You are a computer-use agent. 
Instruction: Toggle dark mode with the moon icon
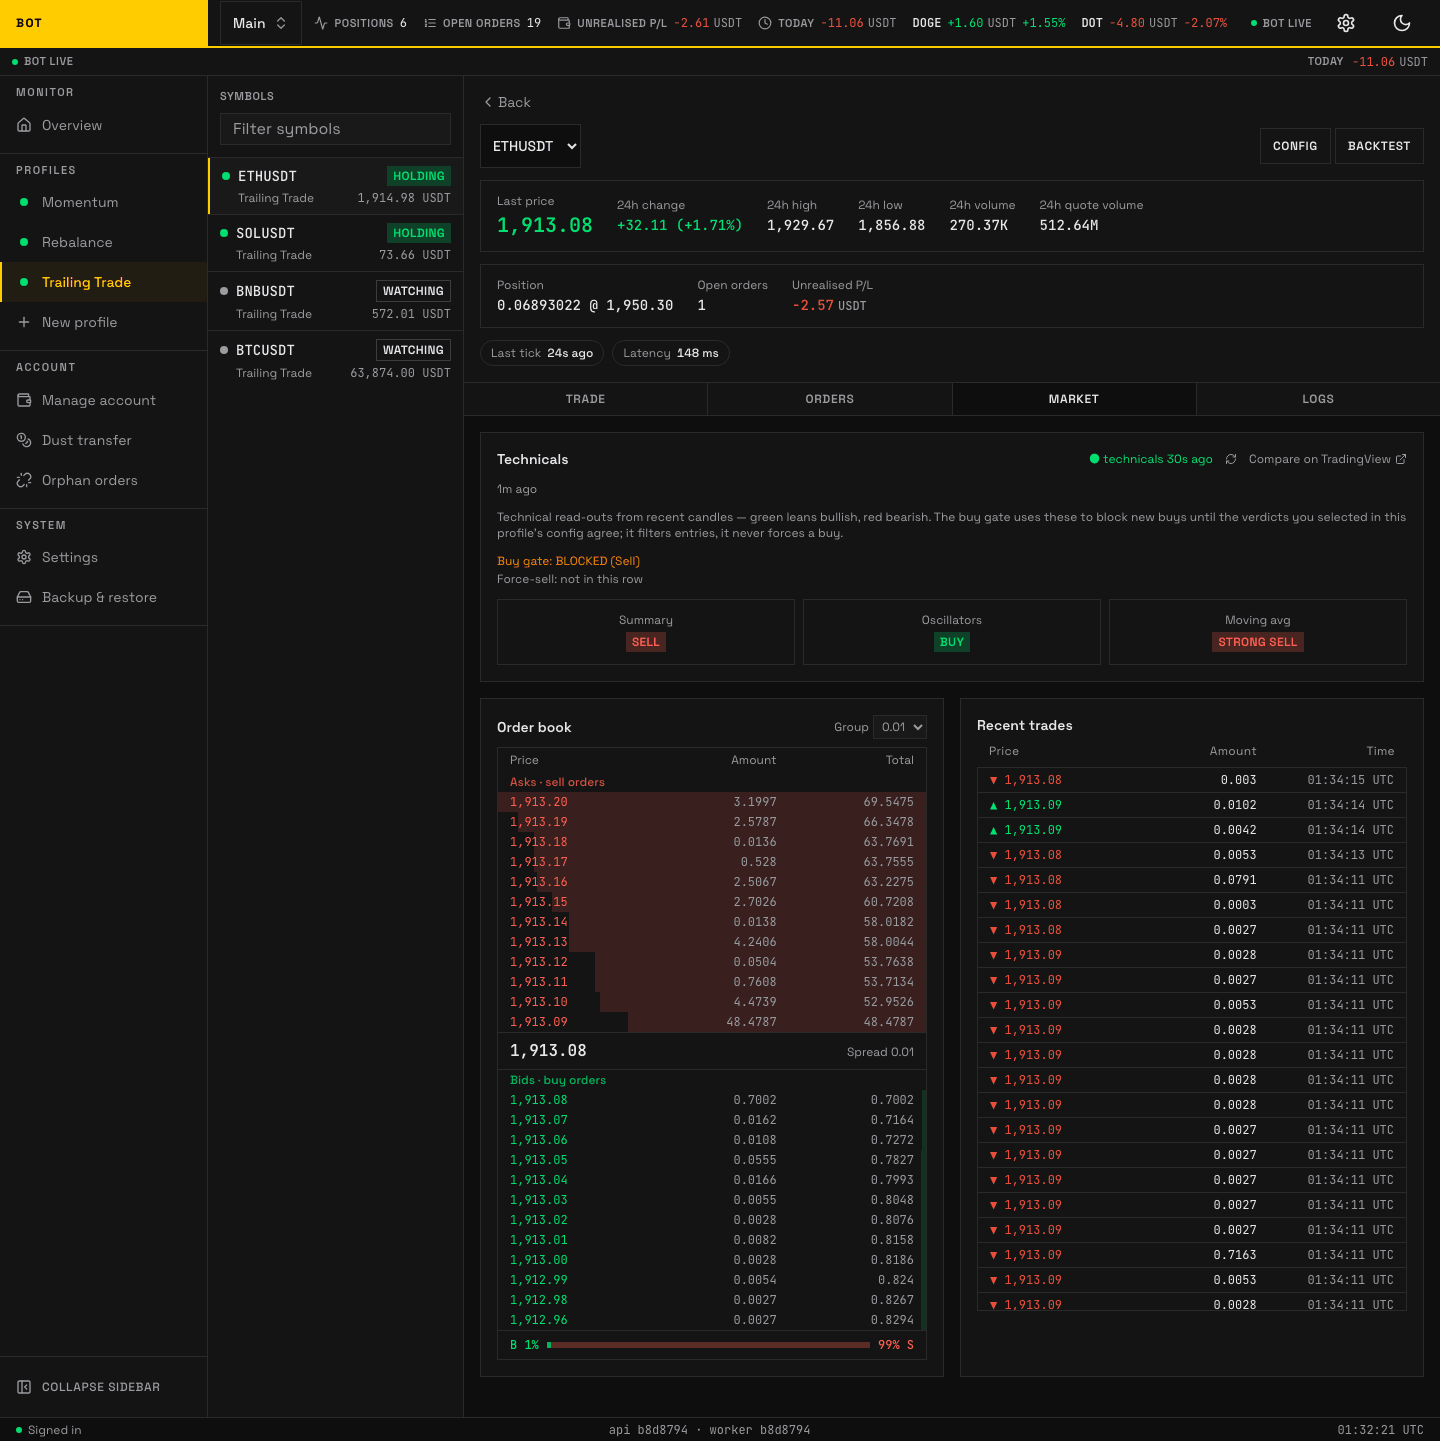click(x=1402, y=23)
